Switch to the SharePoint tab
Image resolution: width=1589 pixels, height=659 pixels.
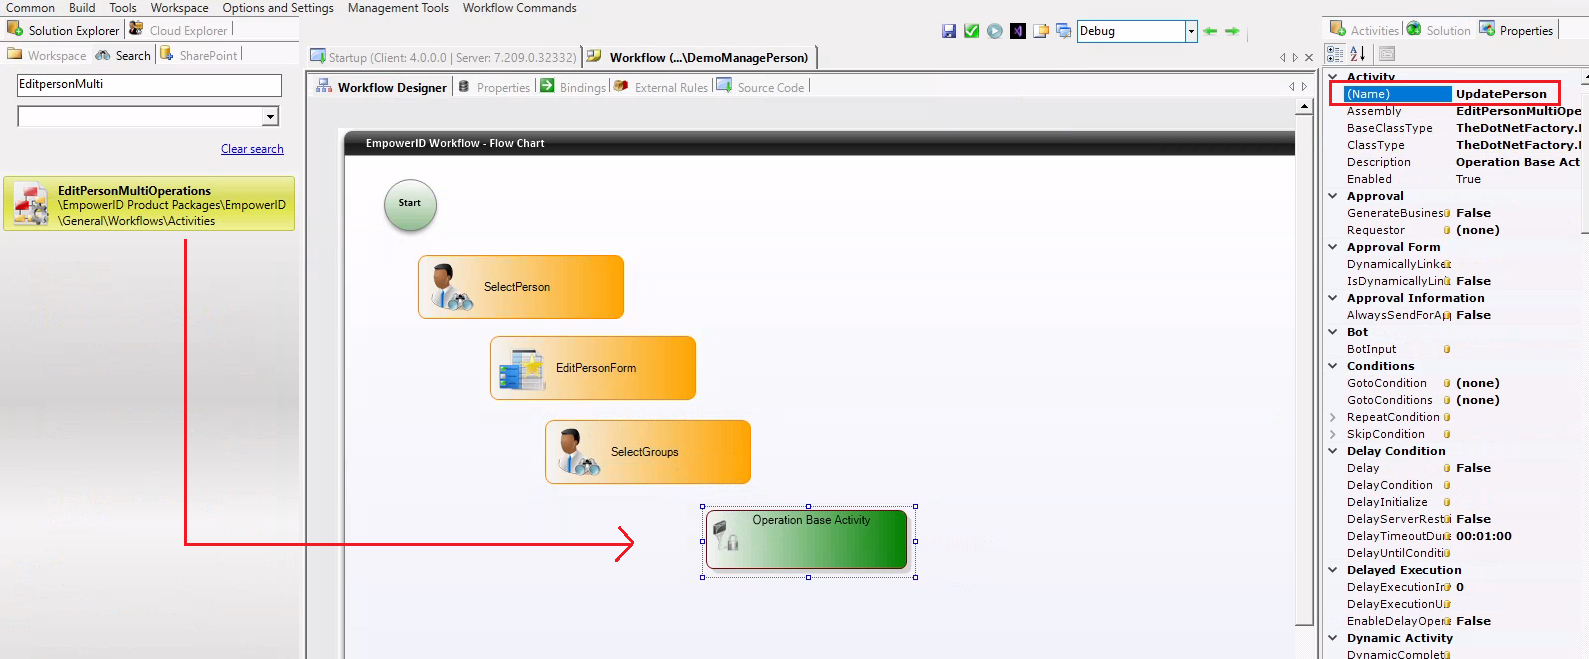pos(199,55)
